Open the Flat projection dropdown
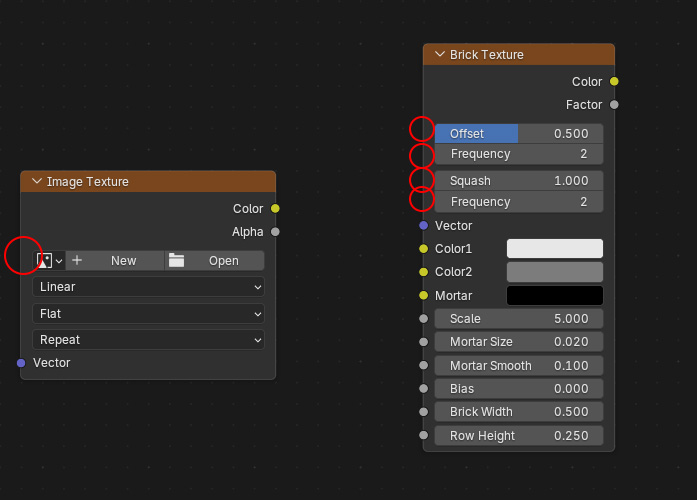This screenshot has height=500, width=697. click(148, 314)
